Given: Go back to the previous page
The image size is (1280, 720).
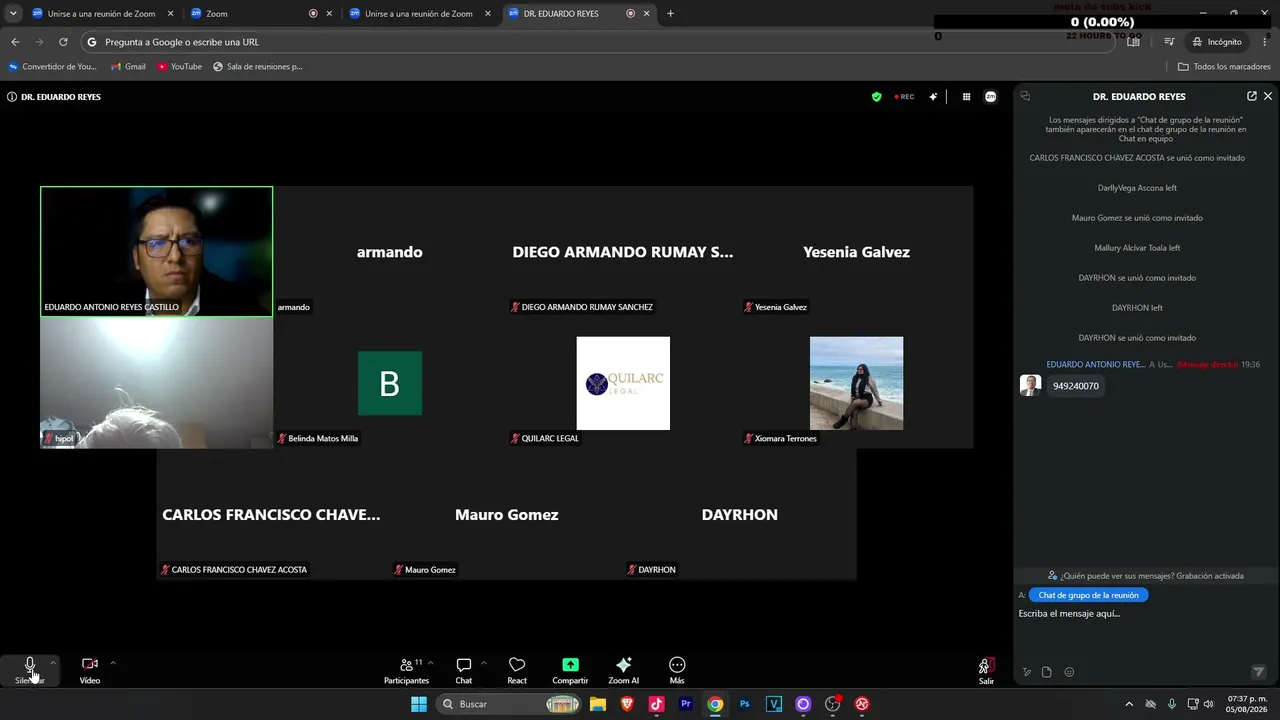Looking at the screenshot, I should (x=15, y=42).
